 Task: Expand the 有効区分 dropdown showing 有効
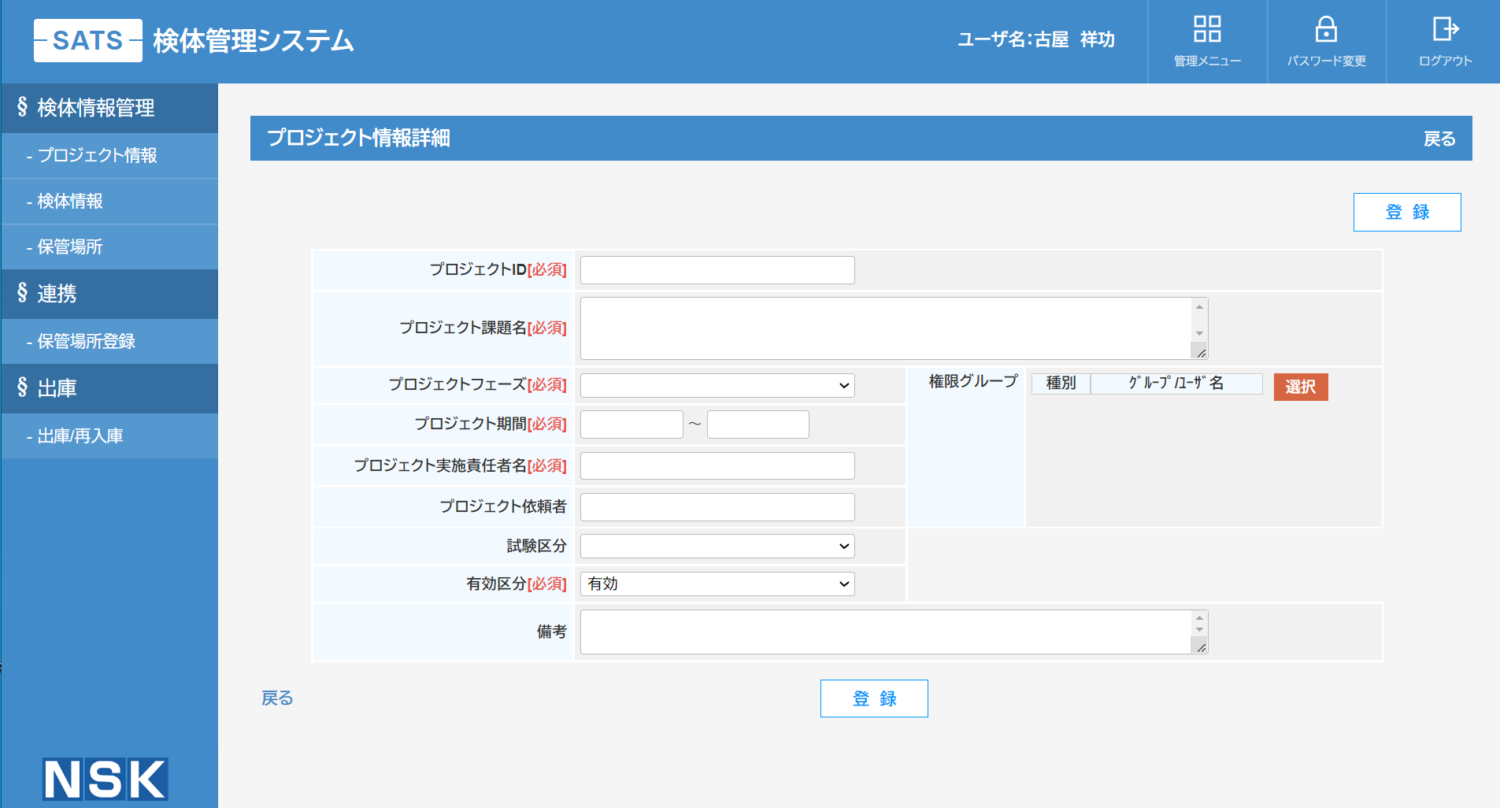click(x=717, y=584)
